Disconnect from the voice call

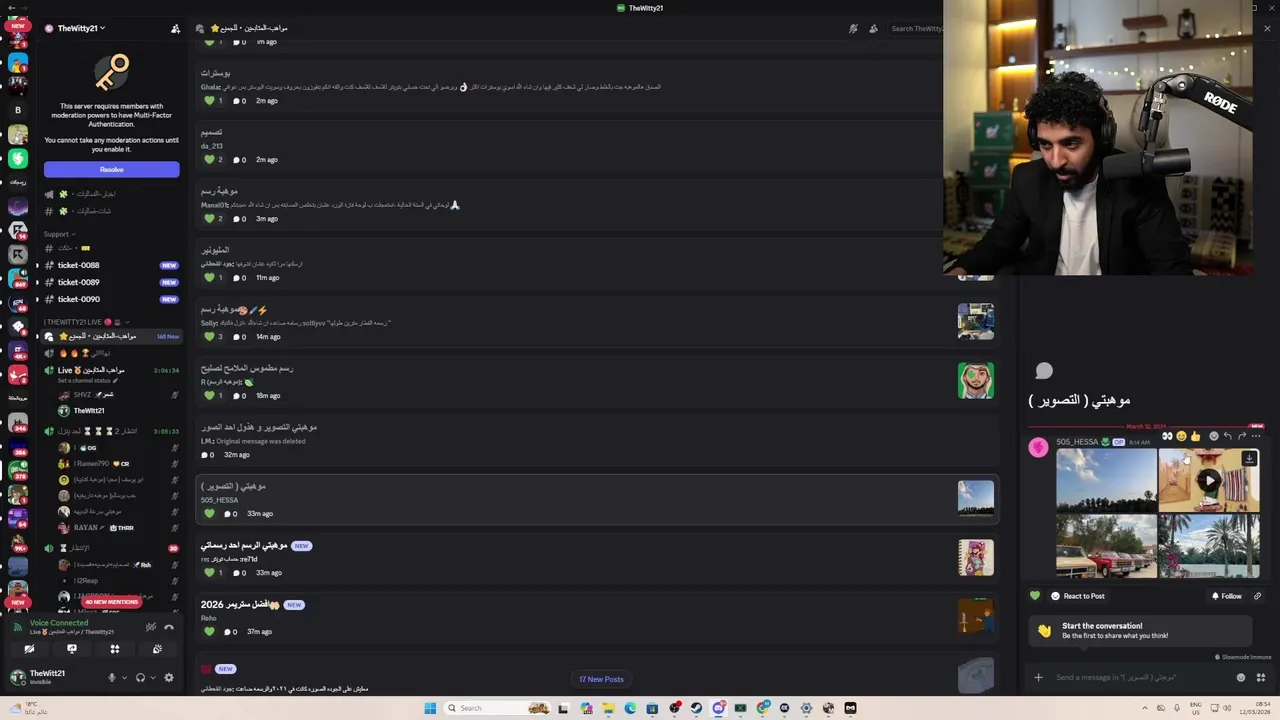169,627
